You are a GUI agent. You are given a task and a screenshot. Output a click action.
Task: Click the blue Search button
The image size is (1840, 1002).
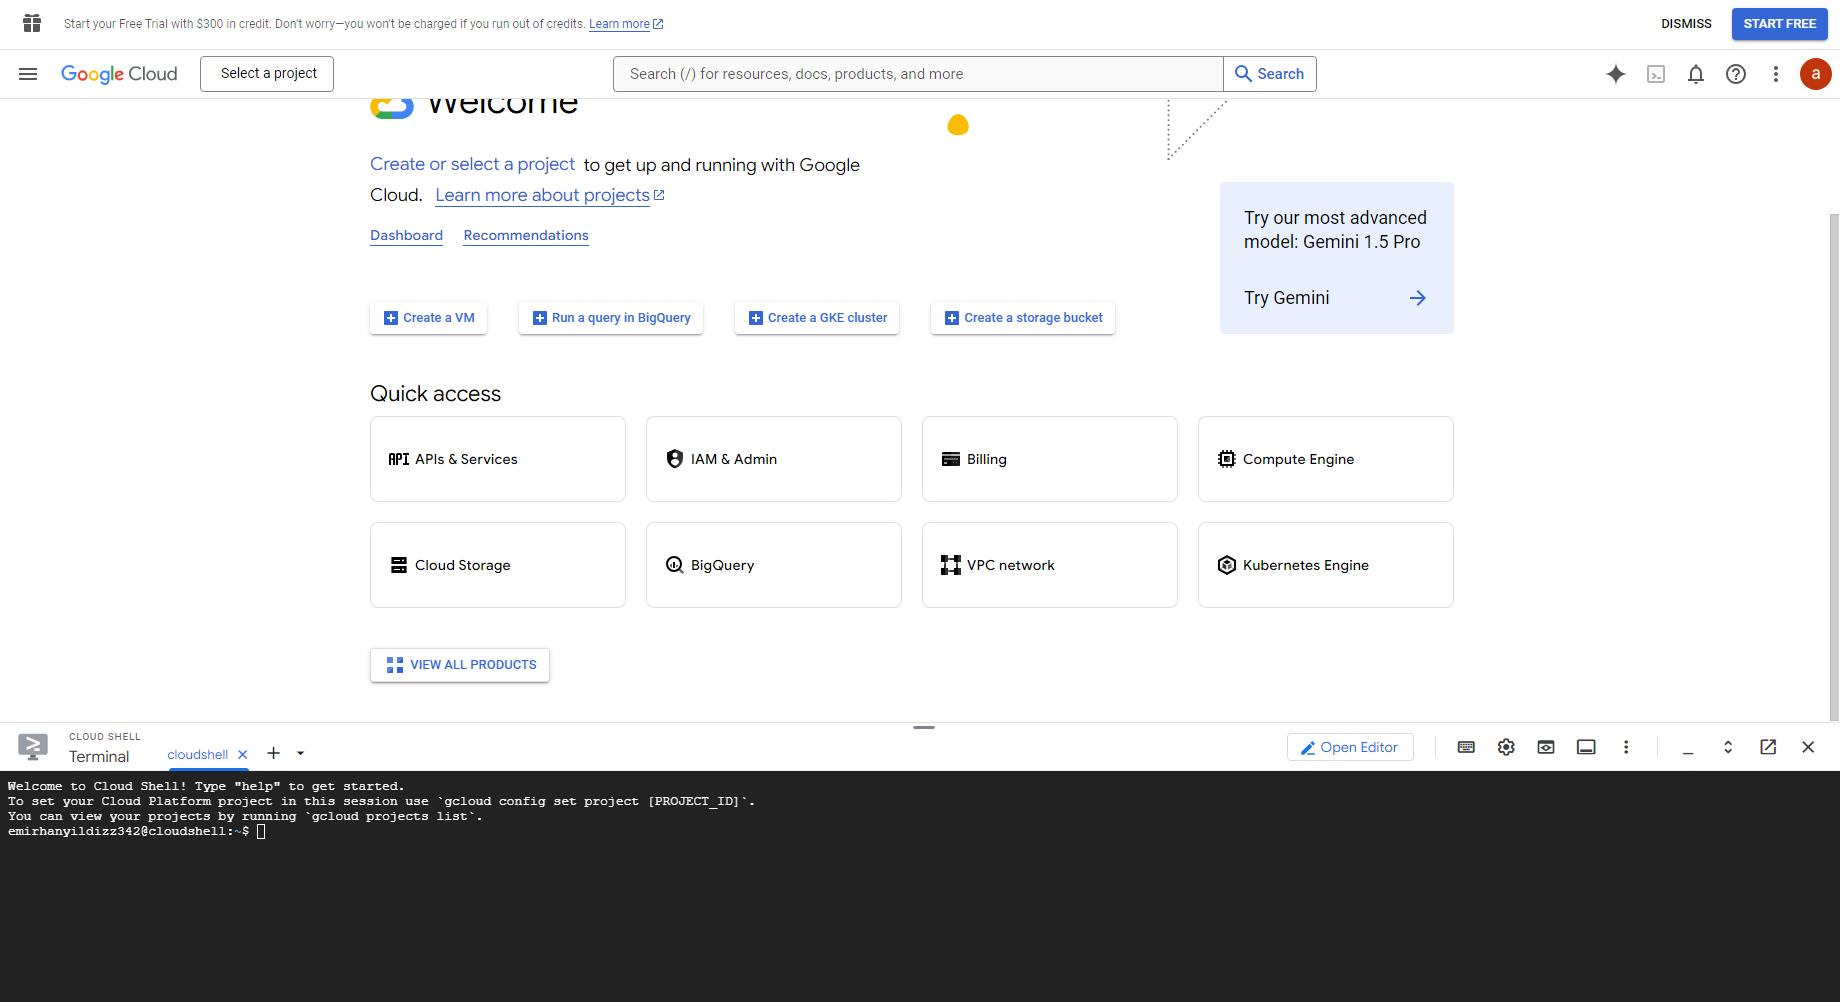click(x=1270, y=74)
